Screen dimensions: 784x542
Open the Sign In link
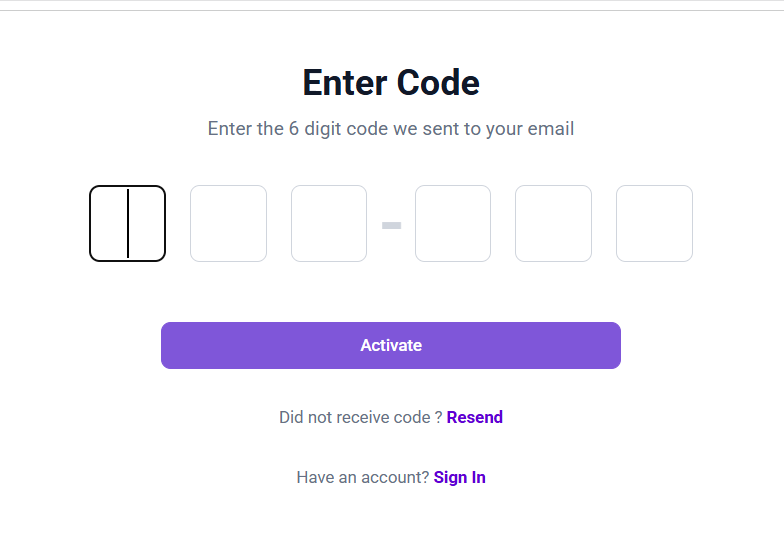pyautogui.click(x=459, y=477)
